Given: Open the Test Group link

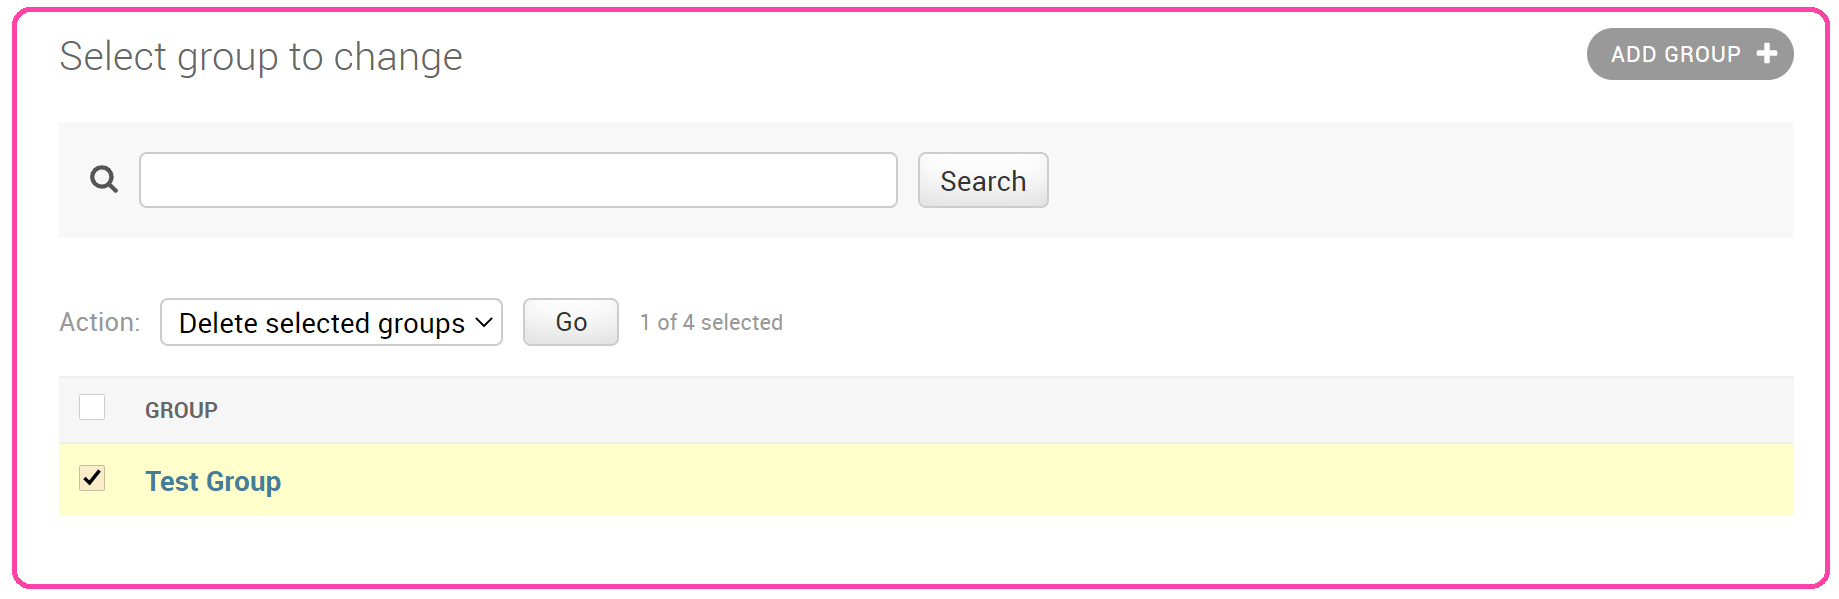Looking at the screenshot, I should coord(213,482).
